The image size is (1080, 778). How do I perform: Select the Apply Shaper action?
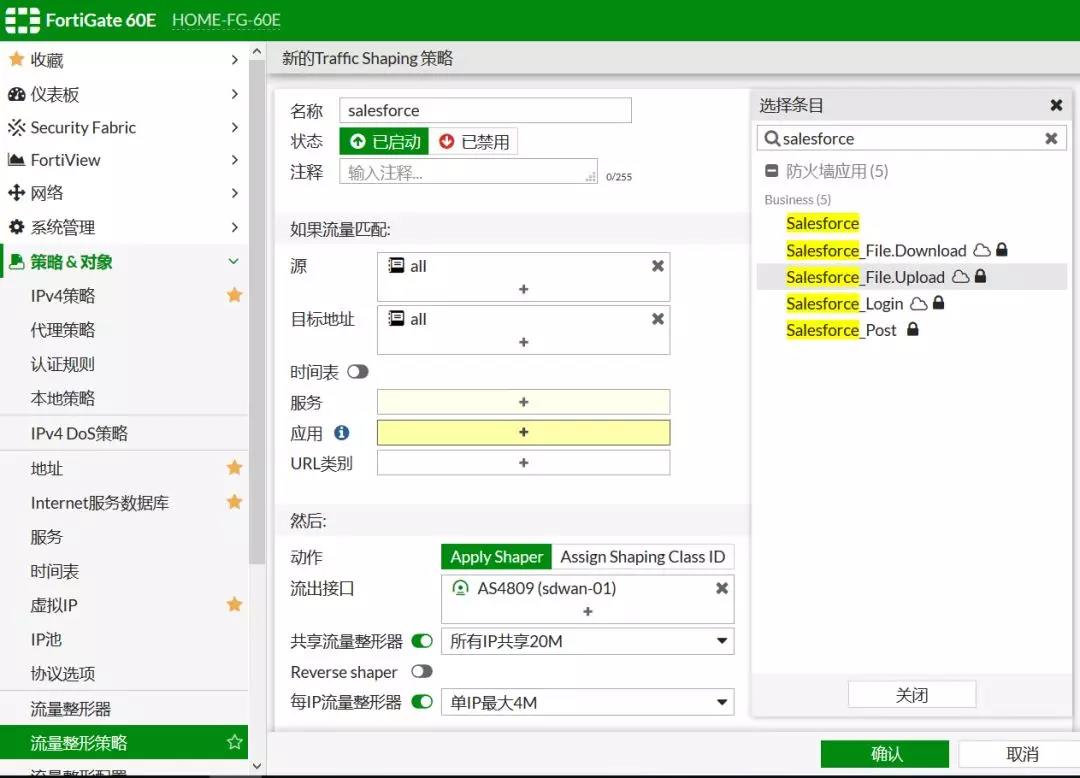[497, 556]
